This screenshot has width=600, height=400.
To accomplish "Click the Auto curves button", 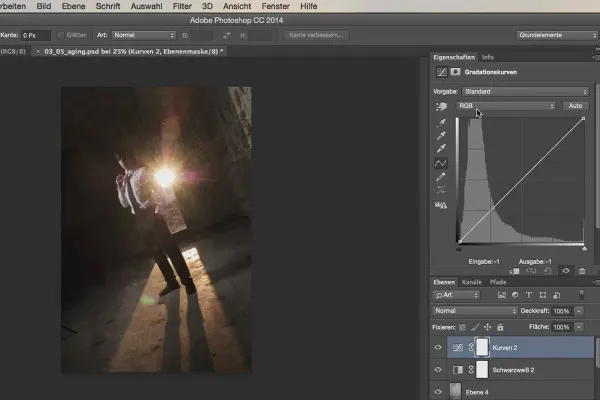I will (575, 106).
